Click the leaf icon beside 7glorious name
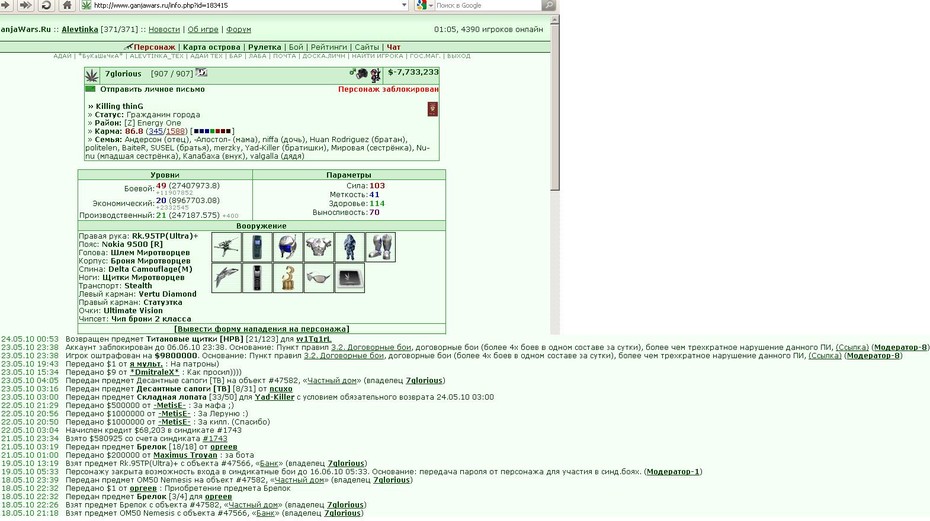The width and height of the screenshot is (930, 521). [x=92, y=75]
